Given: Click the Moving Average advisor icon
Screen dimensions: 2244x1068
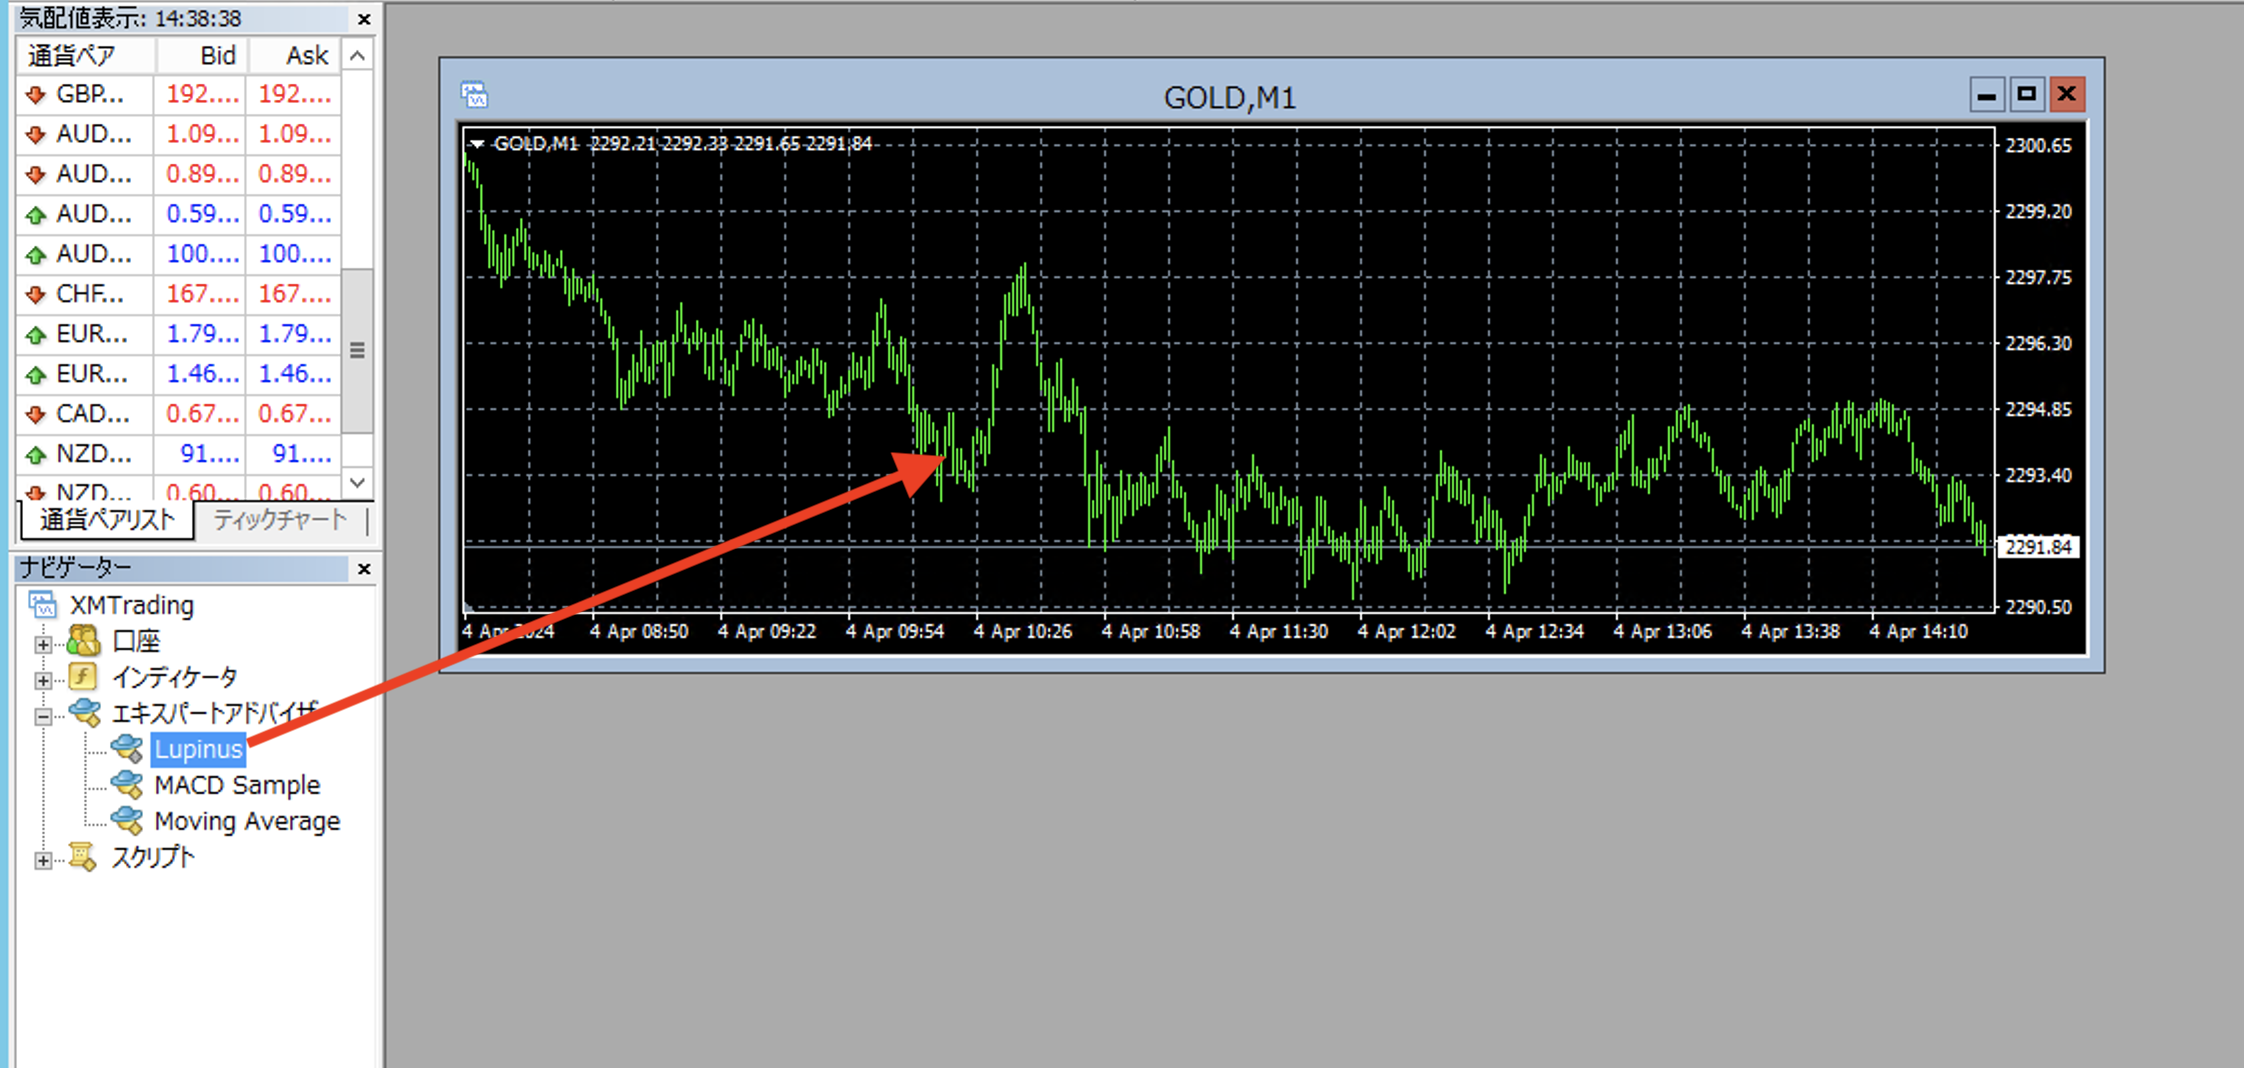Looking at the screenshot, I should tap(127, 821).
